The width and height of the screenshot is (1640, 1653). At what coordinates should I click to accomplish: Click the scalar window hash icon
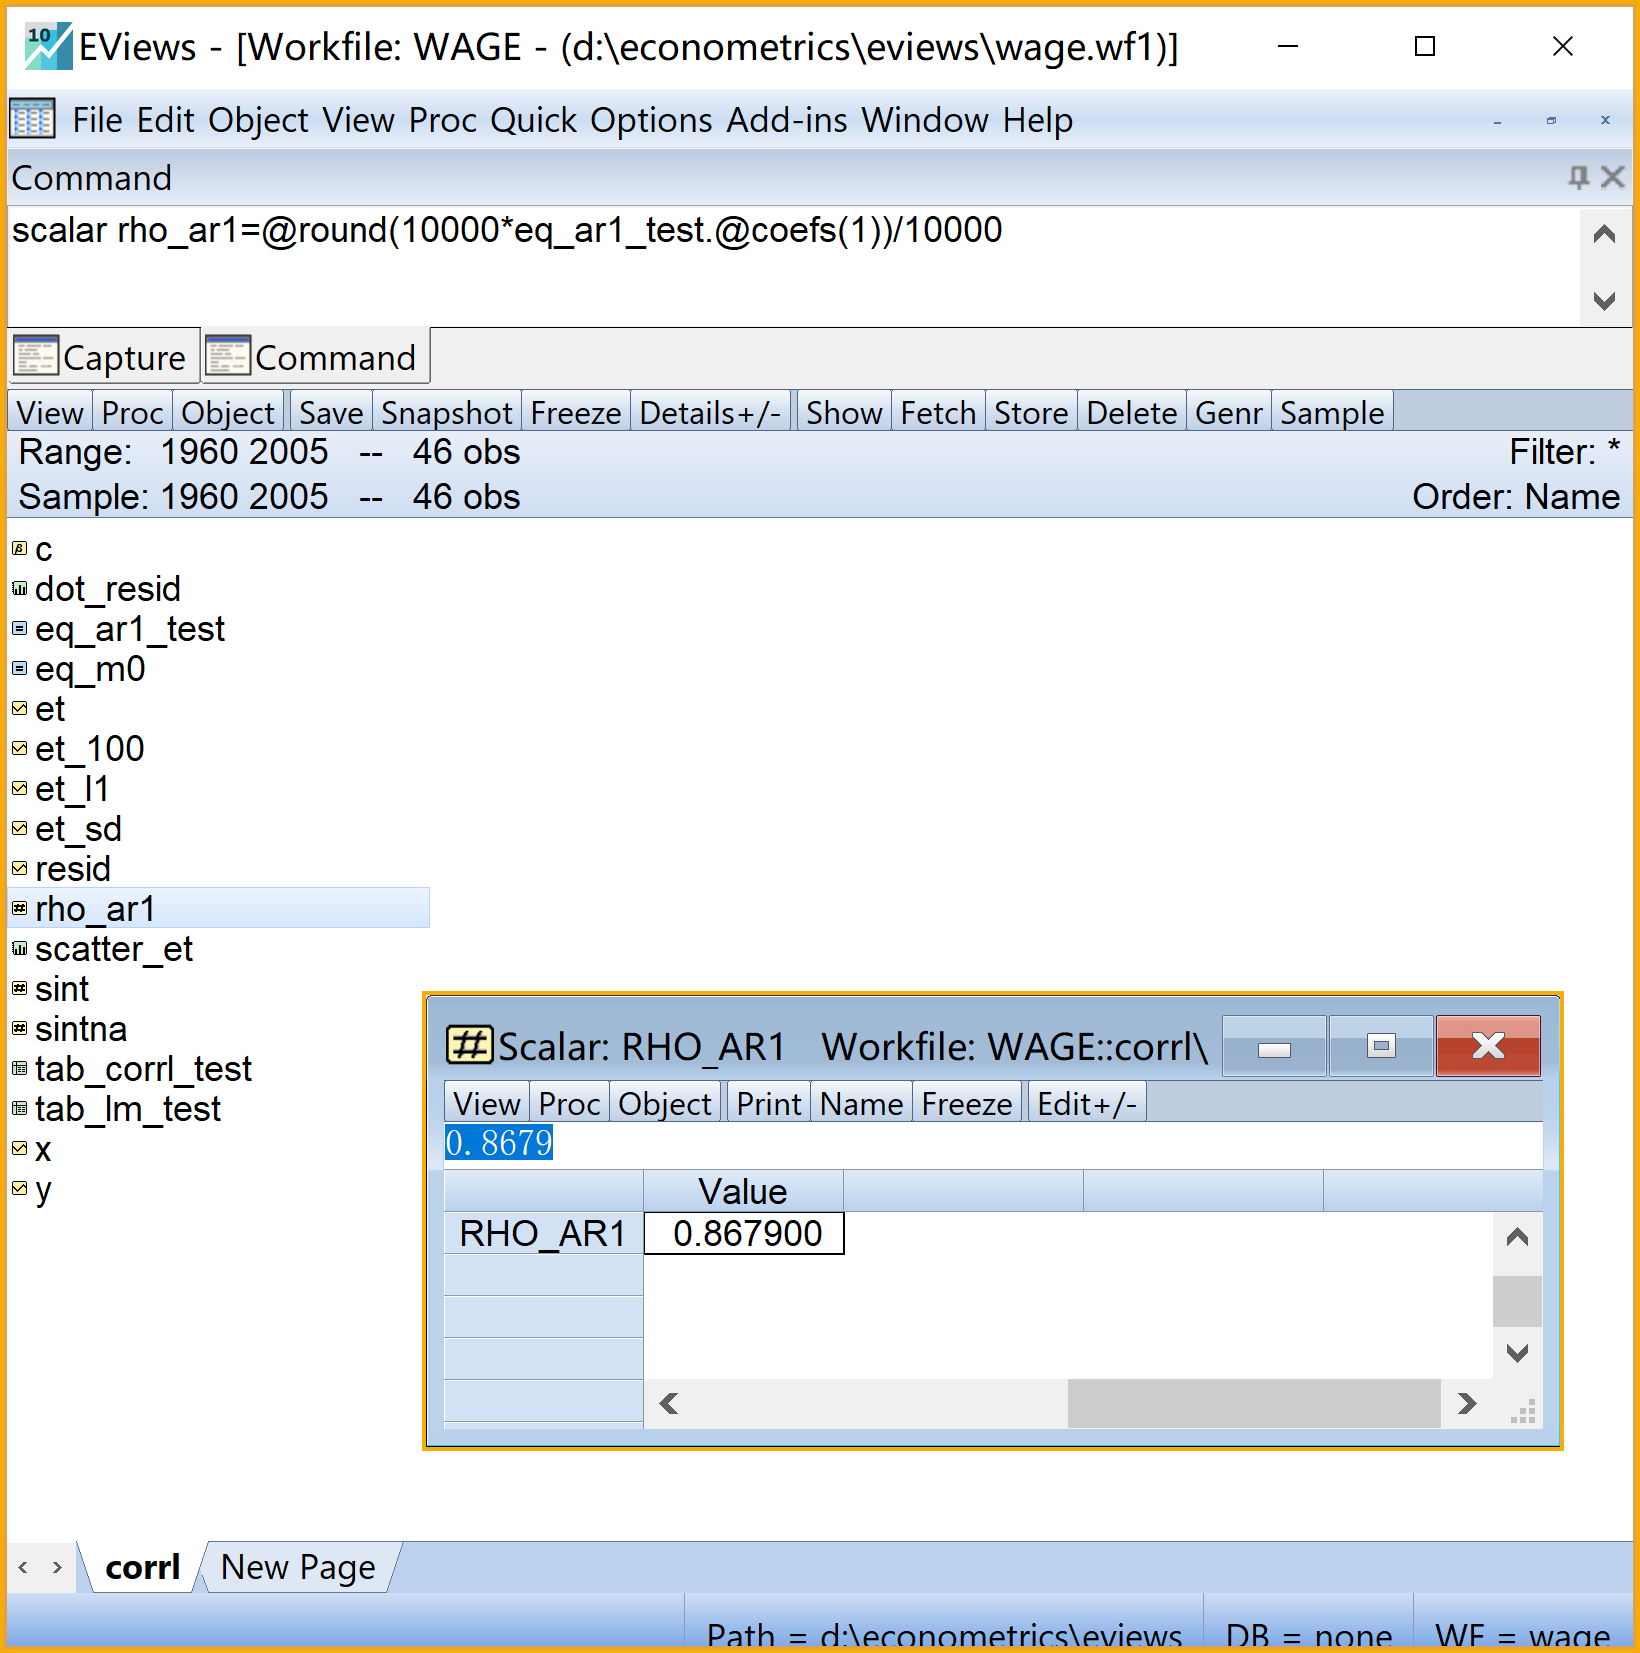point(468,1046)
